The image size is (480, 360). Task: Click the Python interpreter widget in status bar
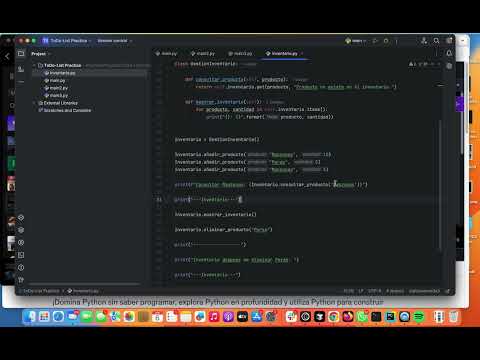[x=424, y=291]
